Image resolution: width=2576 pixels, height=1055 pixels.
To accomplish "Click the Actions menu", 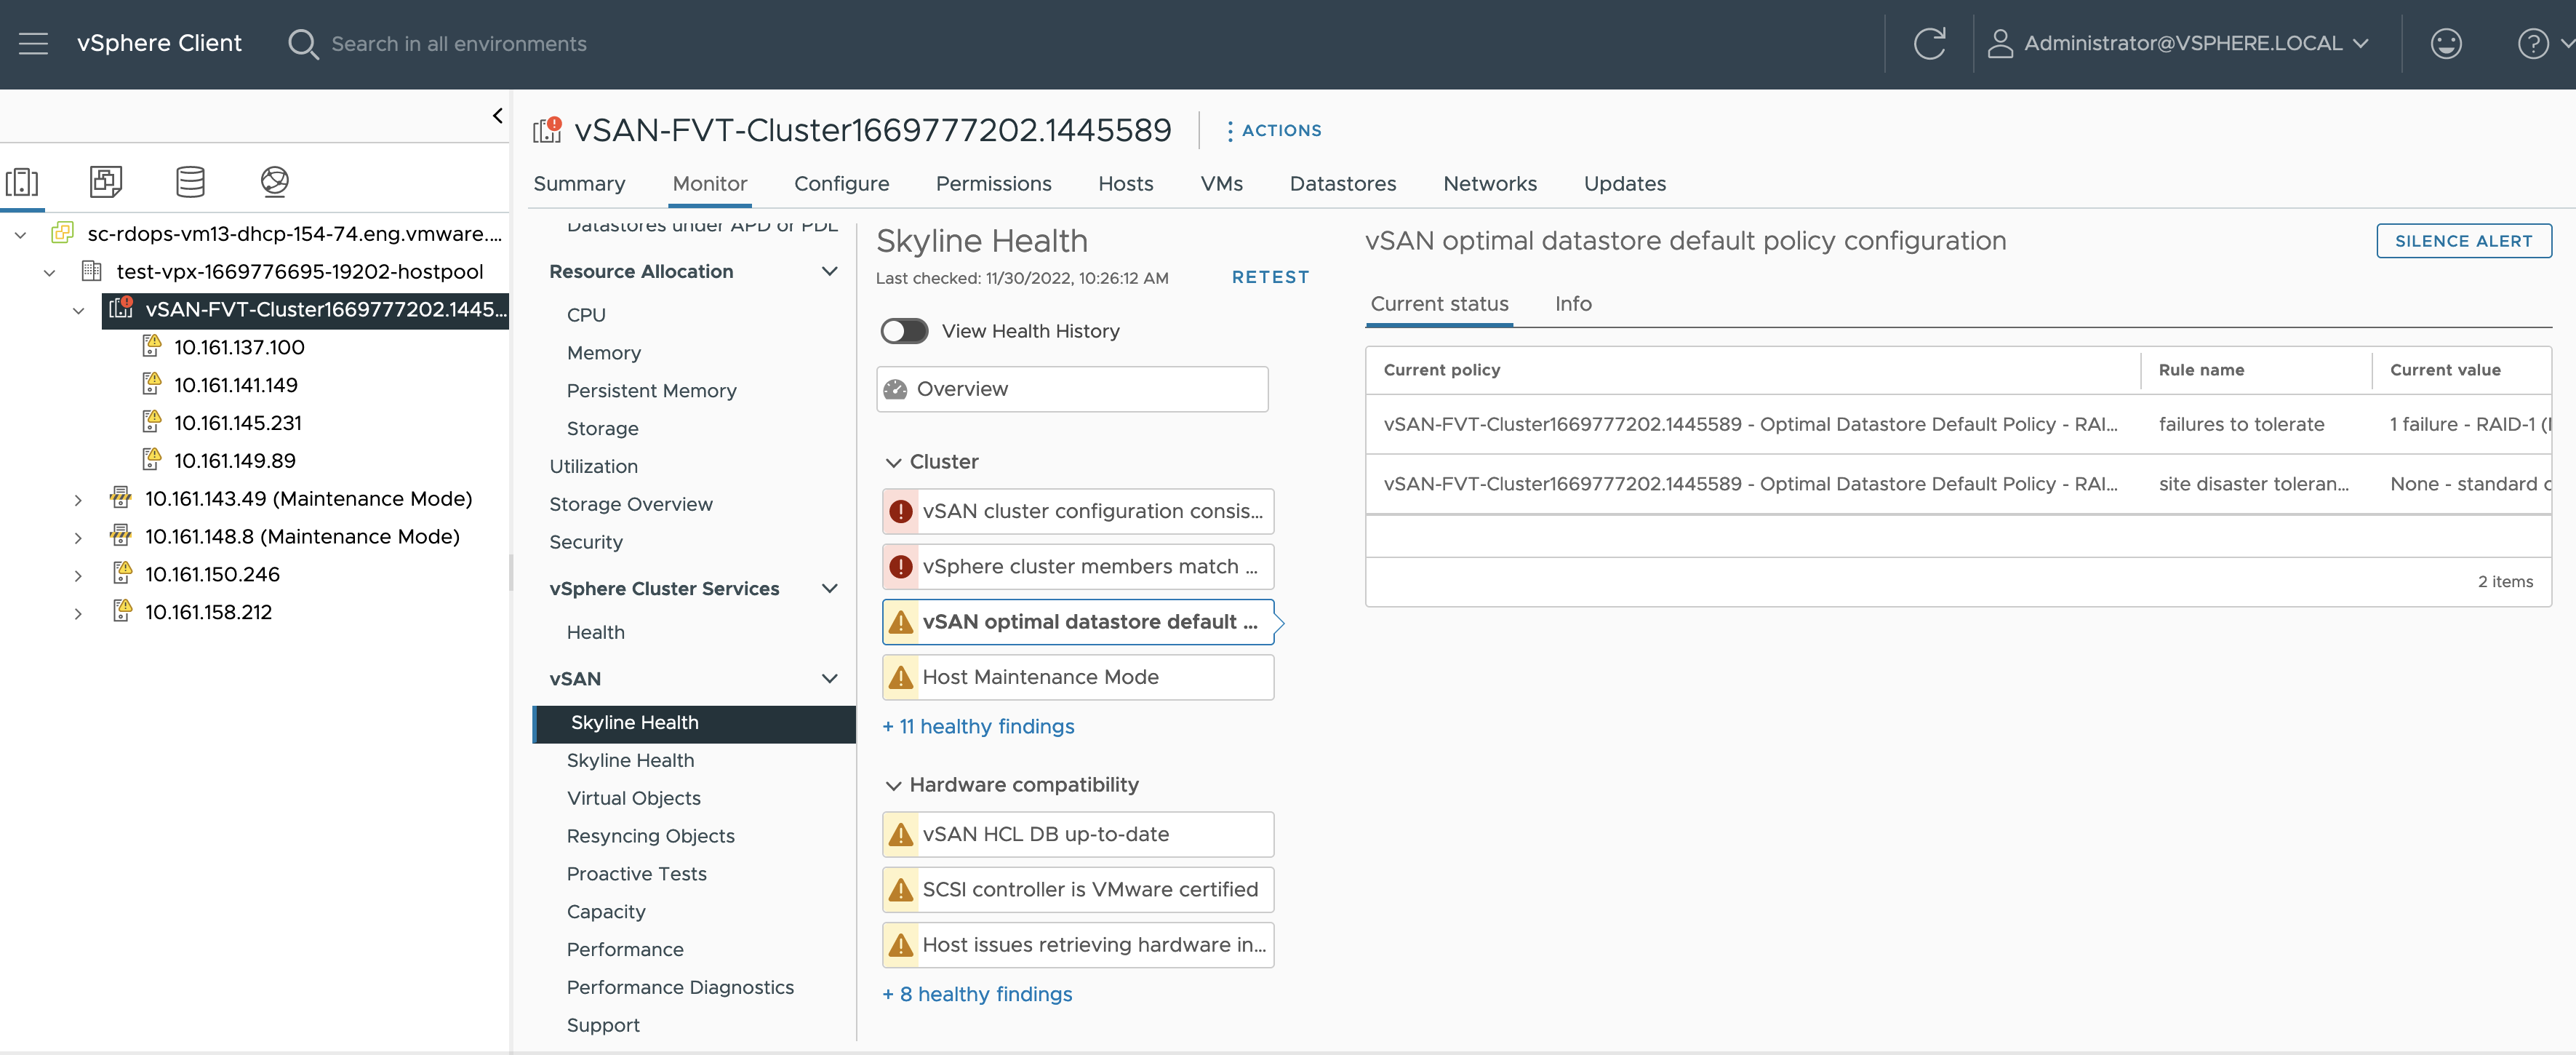I will click(1275, 130).
